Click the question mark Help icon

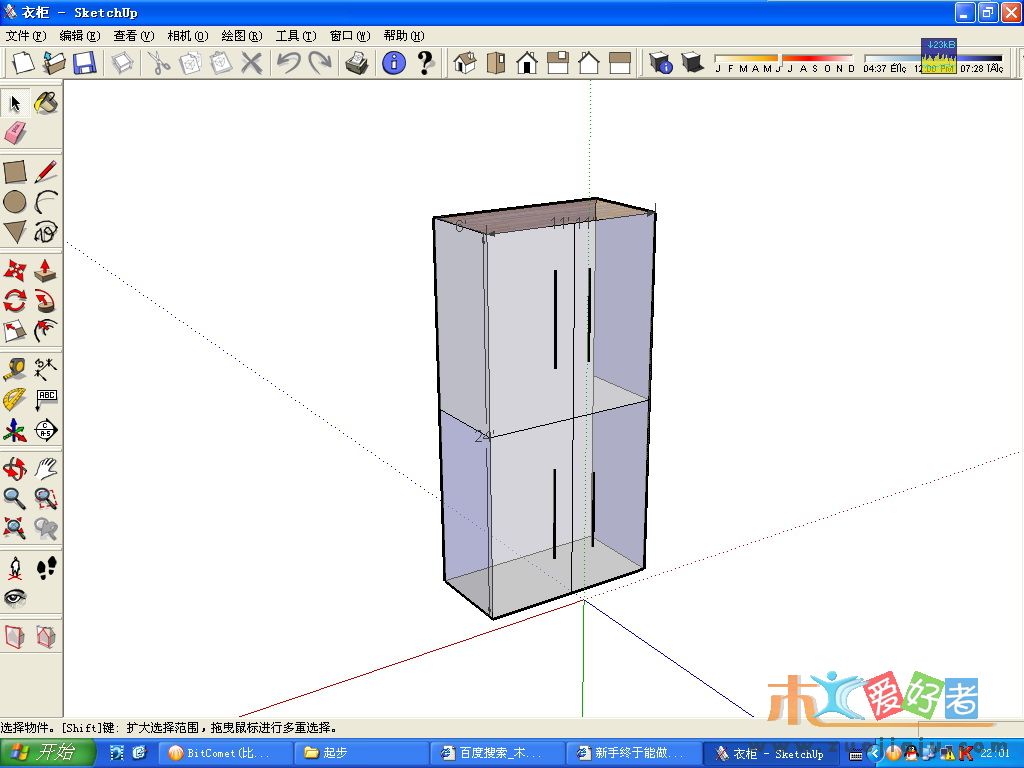[x=425, y=63]
